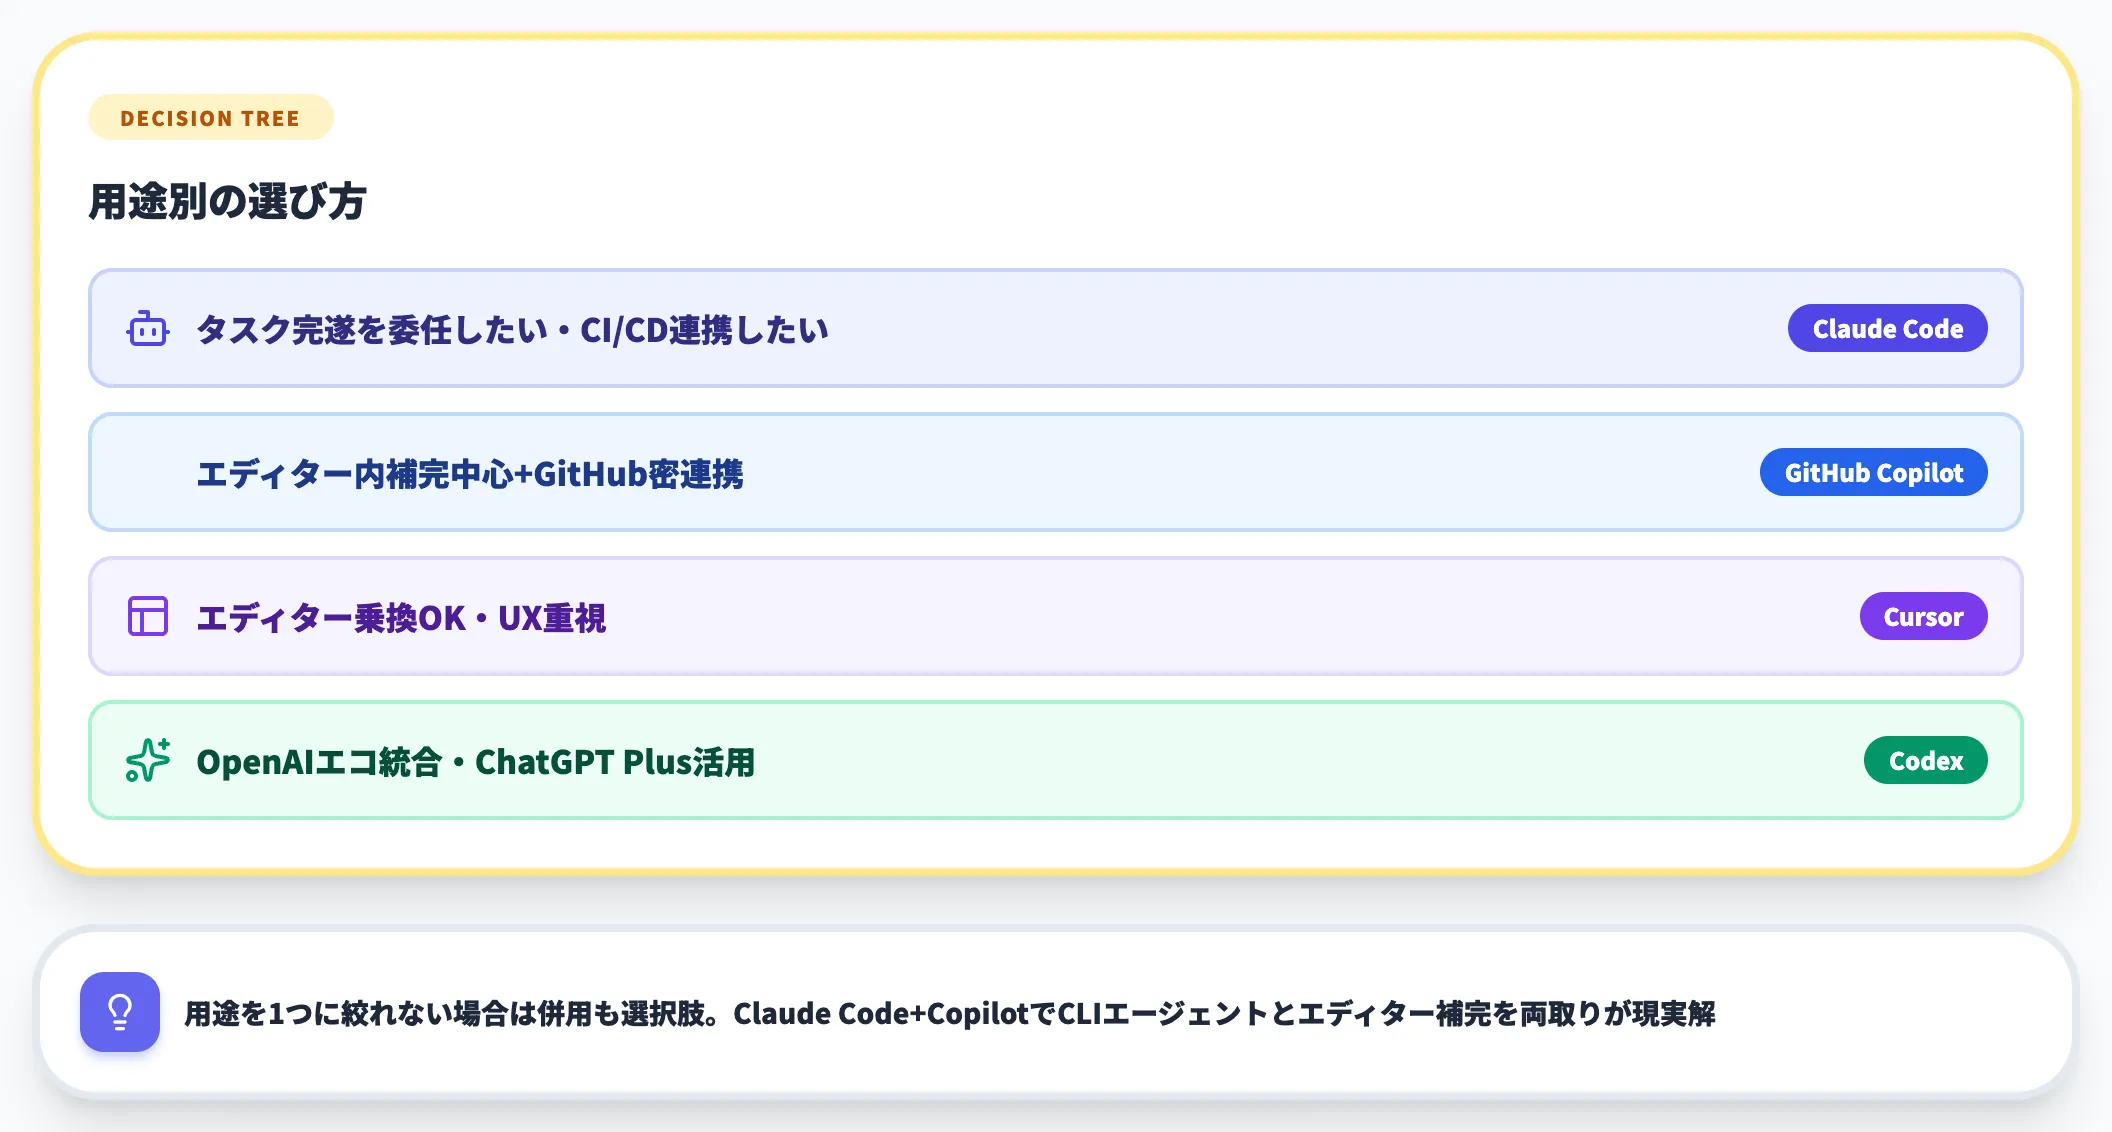Click the text タスク完遂を委任したい・CI/CD連携したい
2112x1132 pixels.
[513, 329]
